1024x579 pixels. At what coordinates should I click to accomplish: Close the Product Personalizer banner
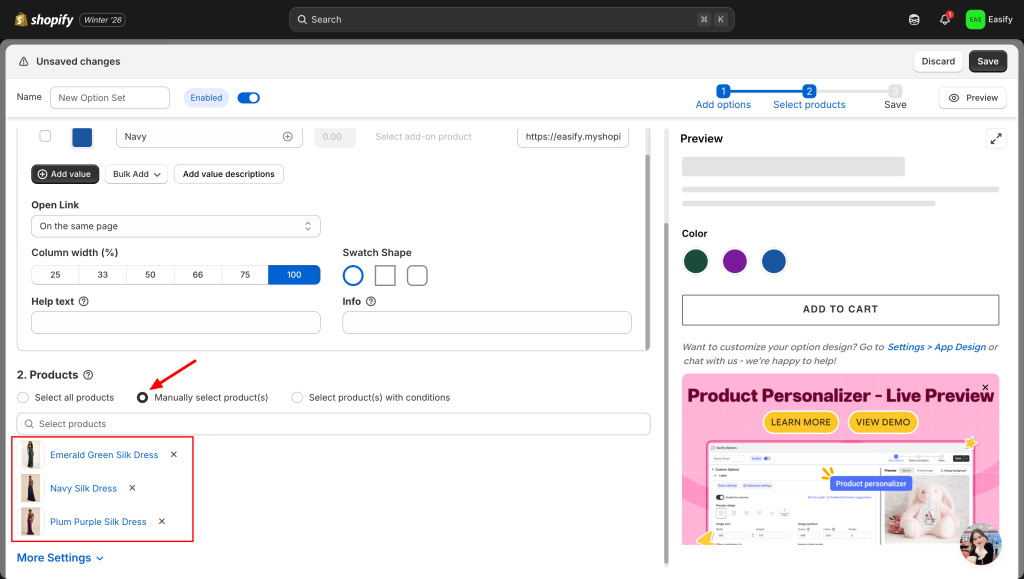point(985,387)
